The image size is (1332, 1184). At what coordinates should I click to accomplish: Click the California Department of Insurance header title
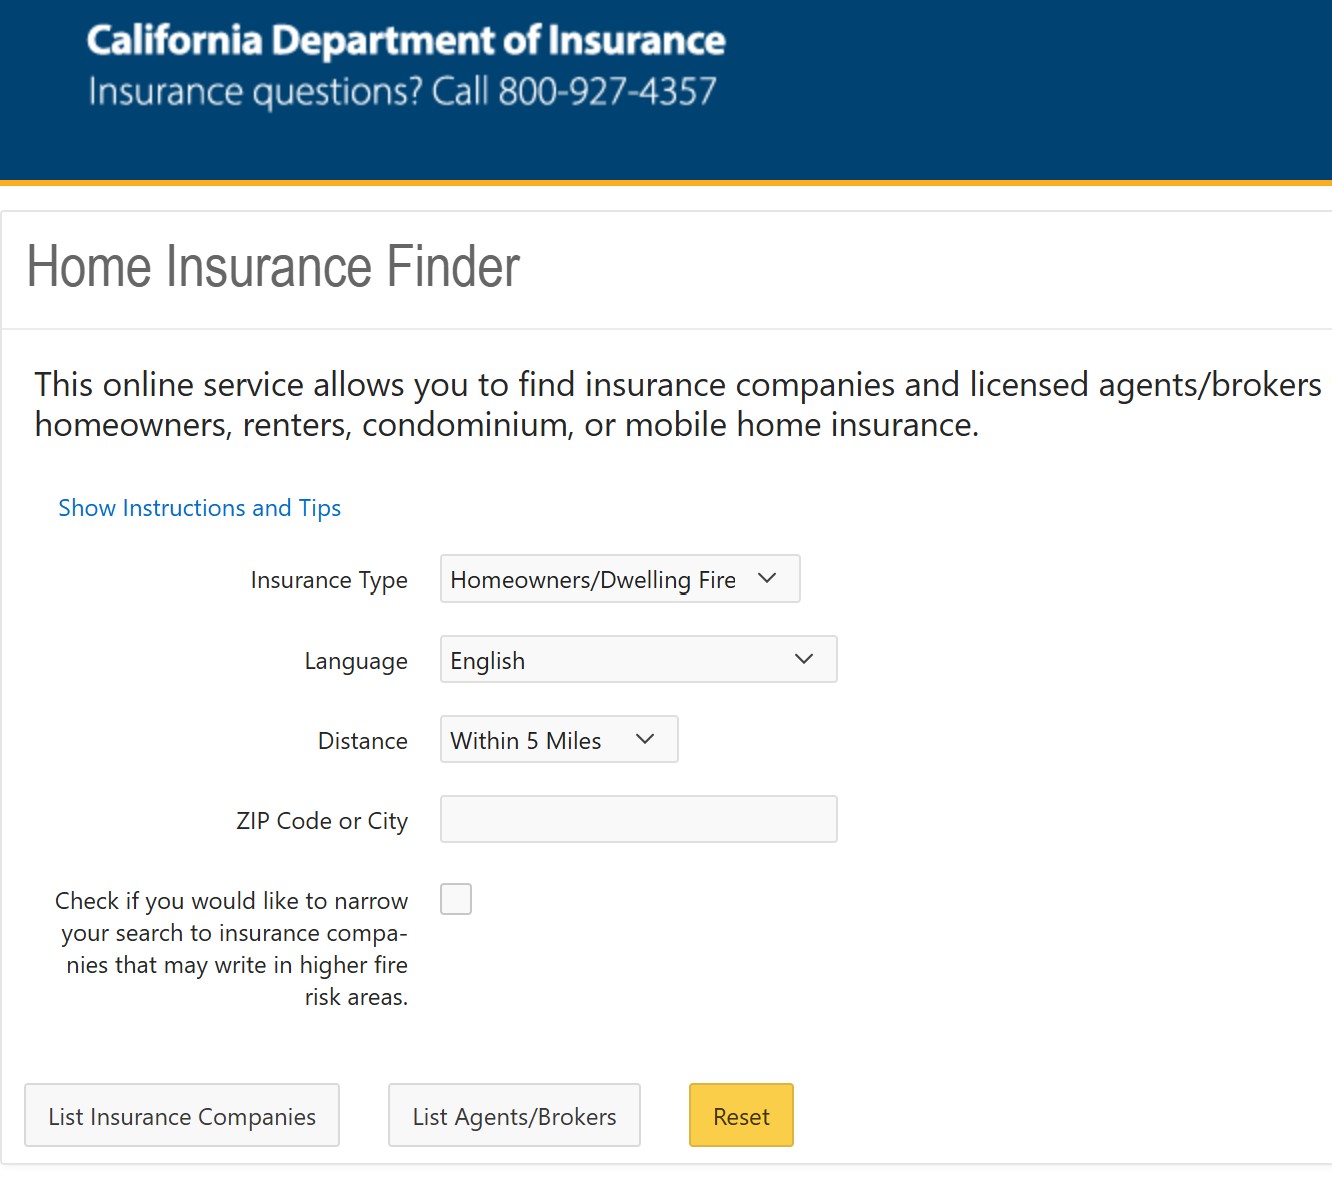(406, 40)
